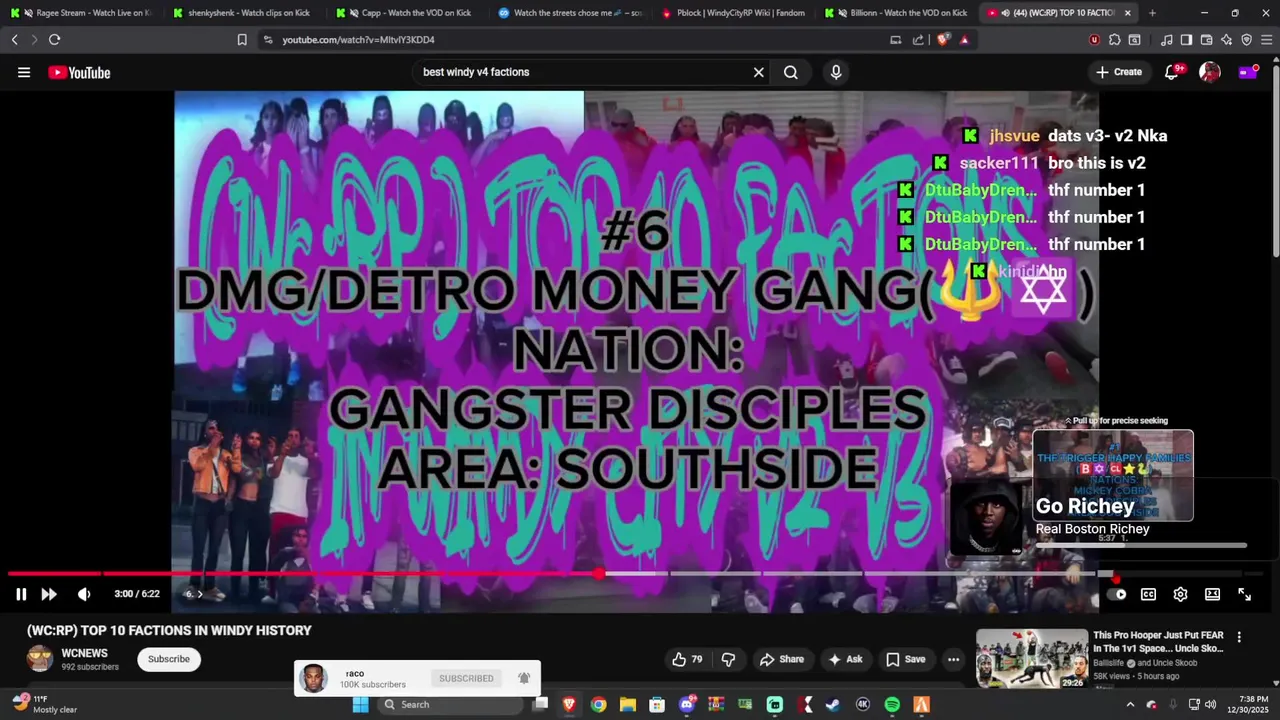Open the uBlock red shield extension
The height and width of the screenshot is (720, 1280).
pyautogui.click(x=1094, y=40)
